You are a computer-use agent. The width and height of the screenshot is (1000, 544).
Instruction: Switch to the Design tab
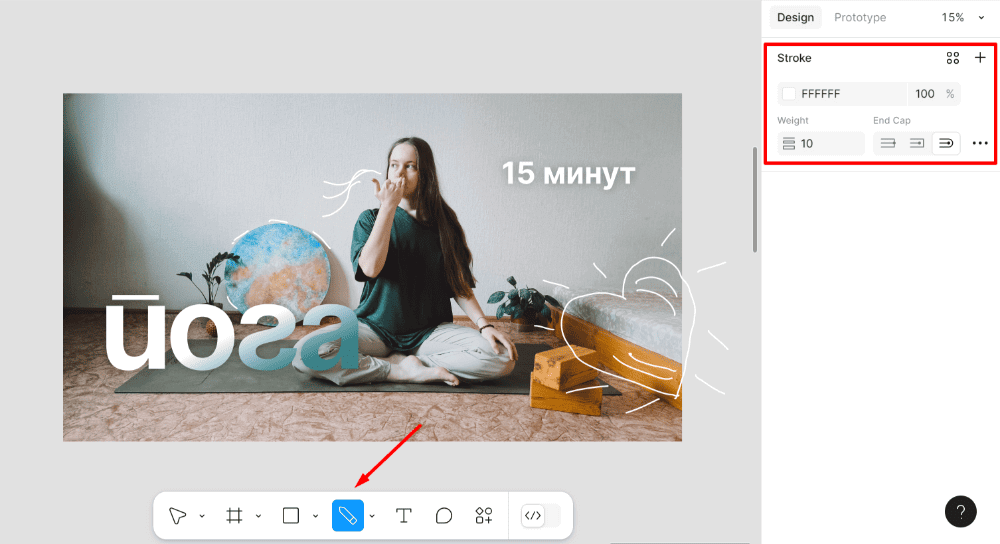tap(795, 17)
